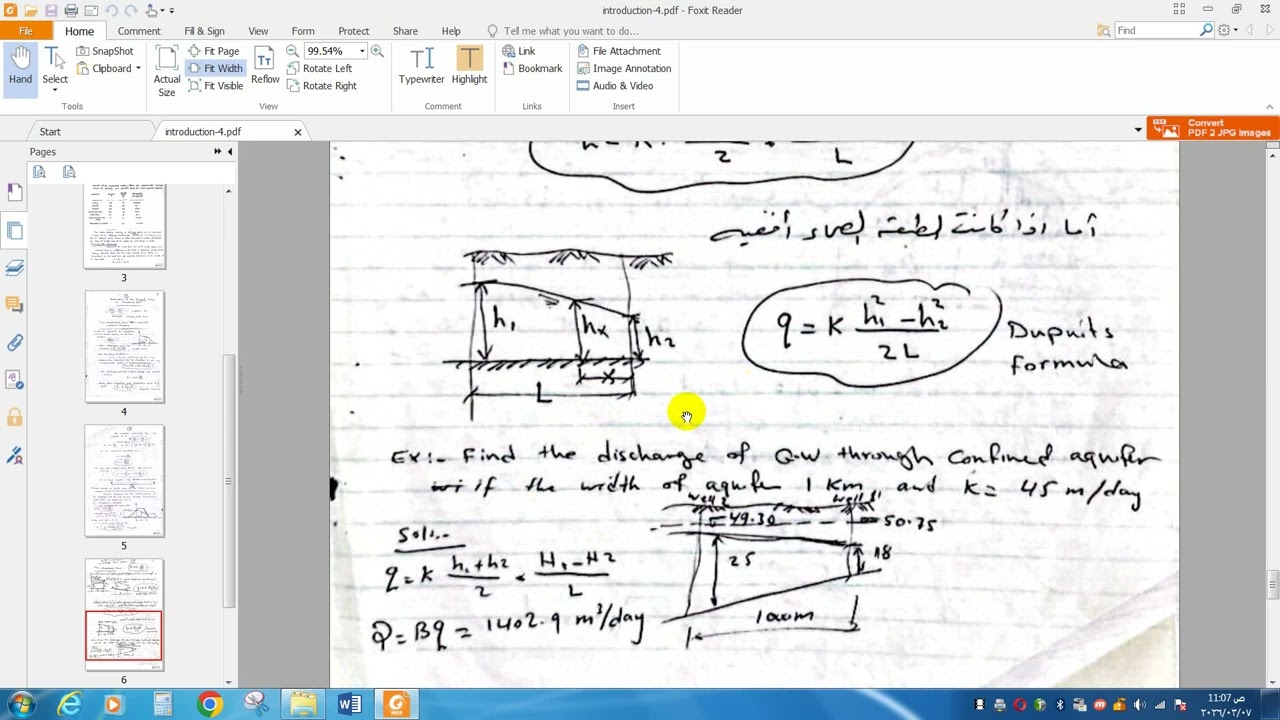Click the Save icon in quick access
Image resolution: width=1280 pixels, height=720 pixels.
pyautogui.click(x=50, y=10)
